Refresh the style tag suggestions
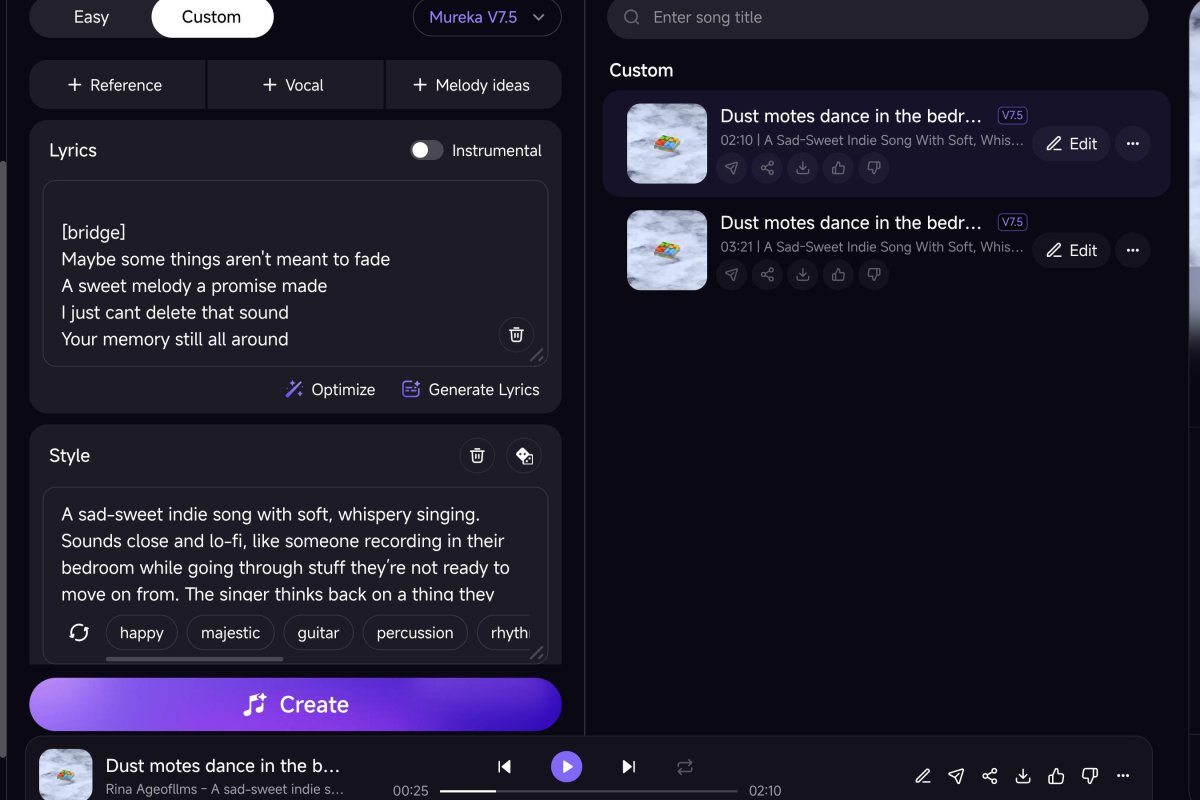Image resolution: width=1200 pixels, height=800 pixels. (x=79, y=632)
